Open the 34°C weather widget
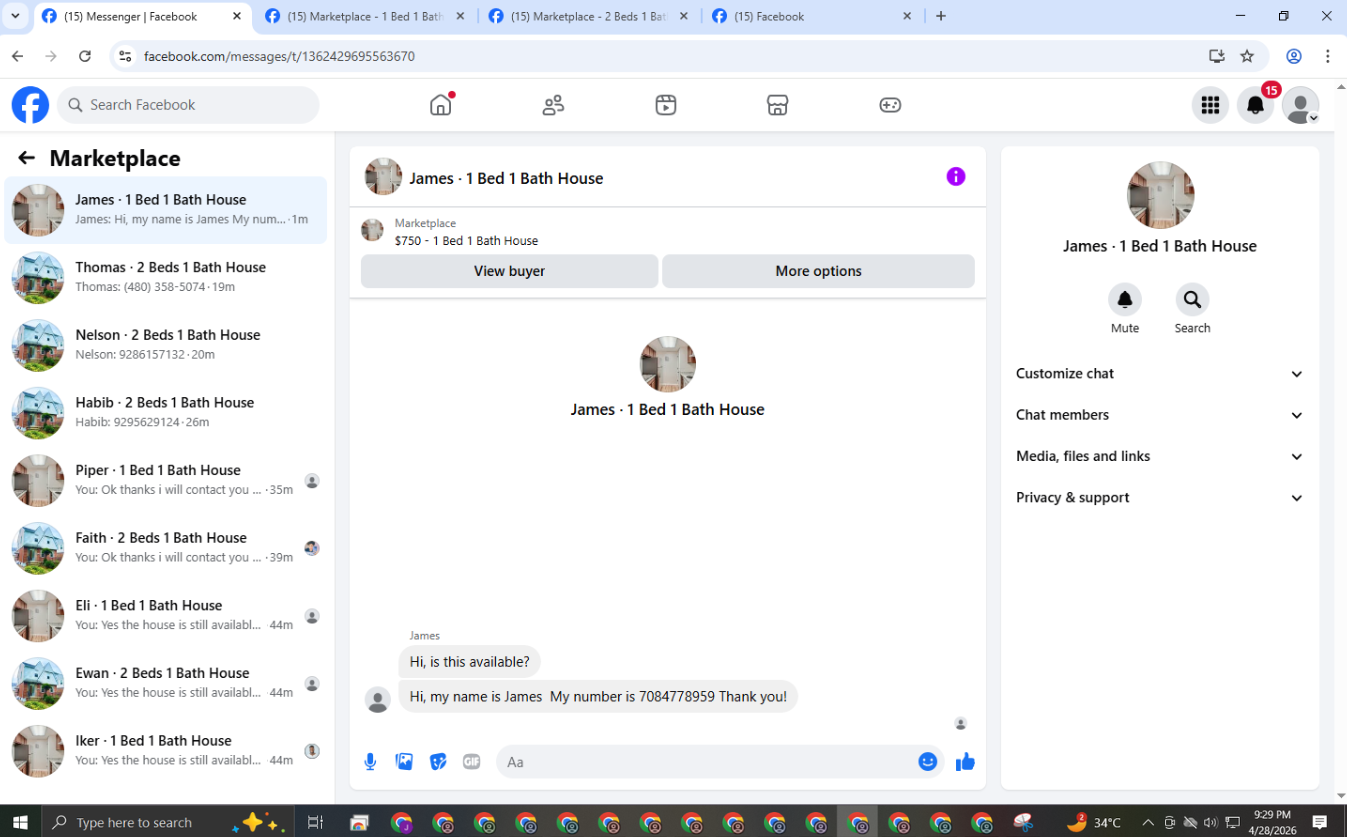The width and height of the screenshot is (1347, 837). [x=1094, y=822]
